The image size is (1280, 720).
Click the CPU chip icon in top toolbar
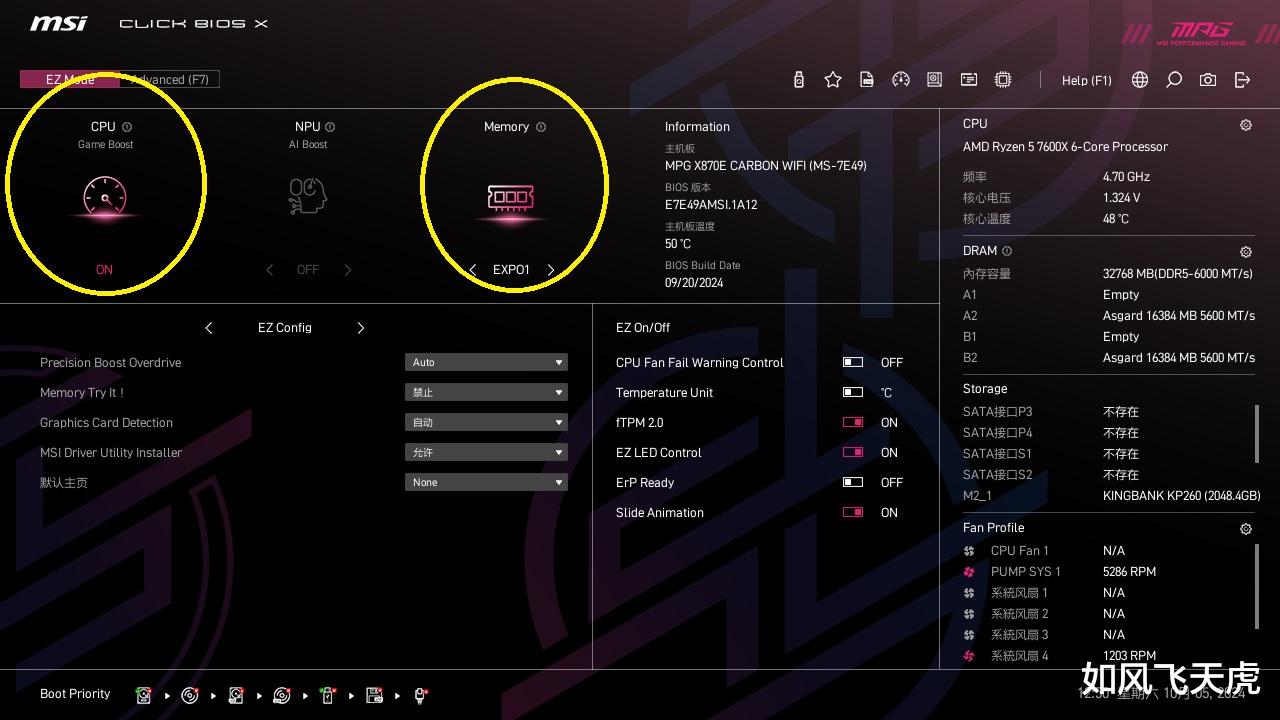[1003, 80]
